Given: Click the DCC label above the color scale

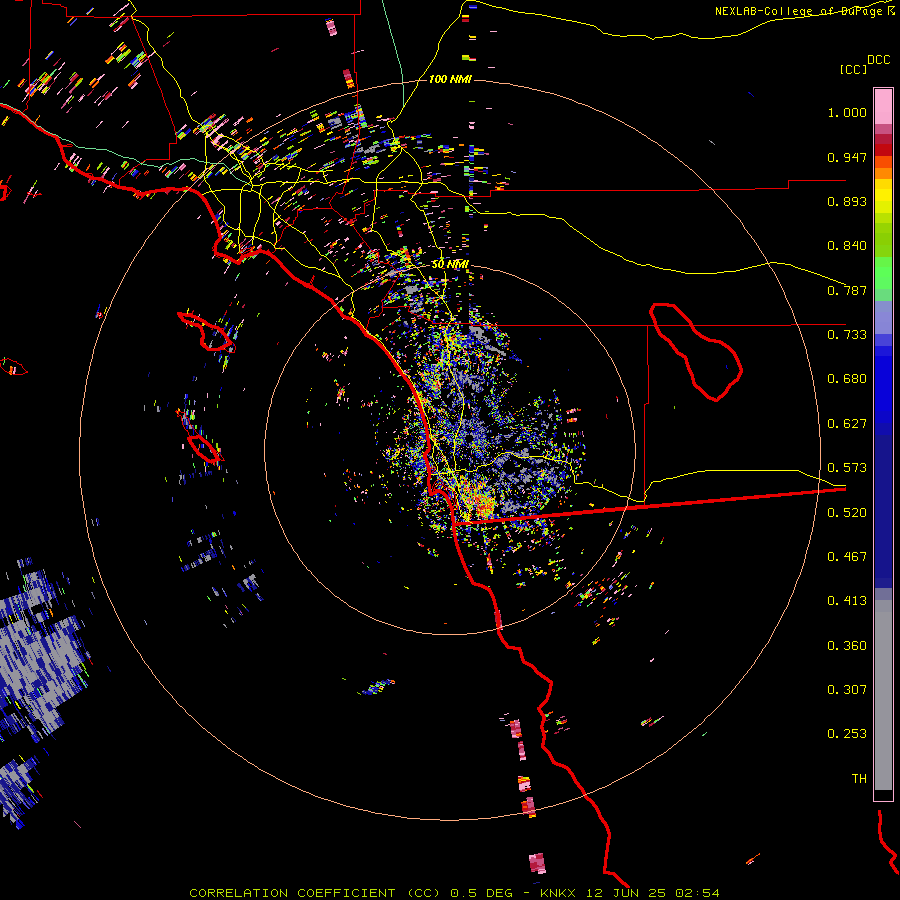Looking at the screenshot, I should (x=878, y=60).
